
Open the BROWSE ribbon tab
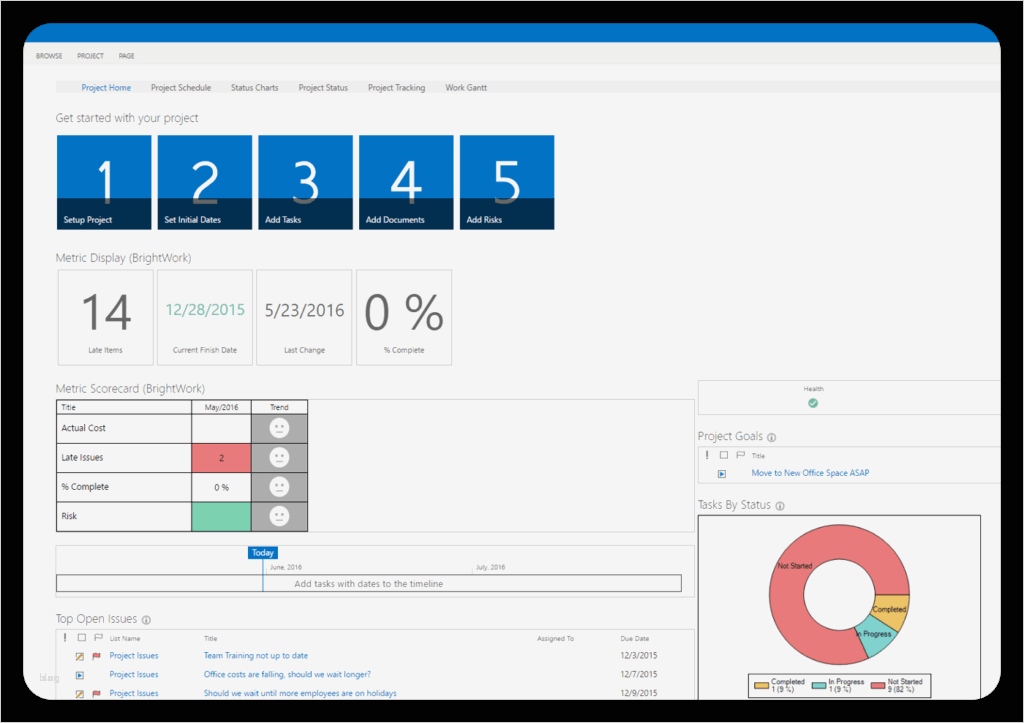[x=49, y=56]
